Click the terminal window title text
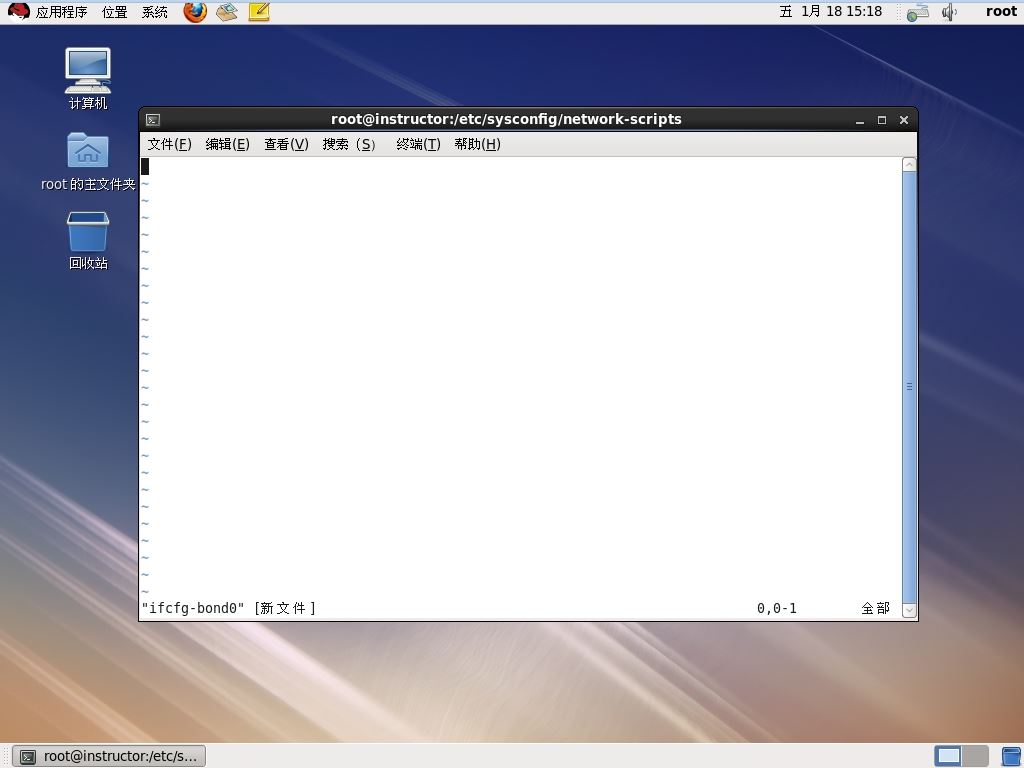 click(x=506, y=120)
